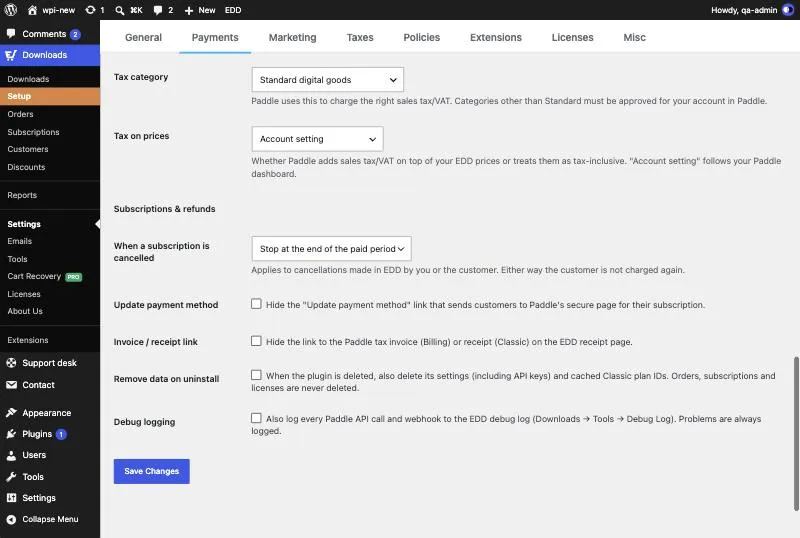800x538 pixels.
Task: Click the WordPress Settings sliders icon
Action: click(x=11, y=498)
